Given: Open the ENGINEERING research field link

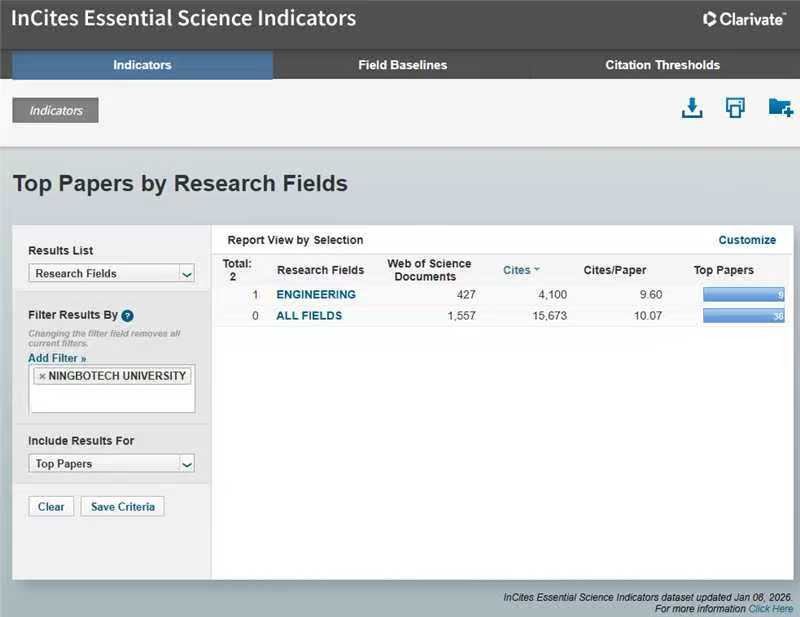Looking at the screenshot, I should (316, 295).
